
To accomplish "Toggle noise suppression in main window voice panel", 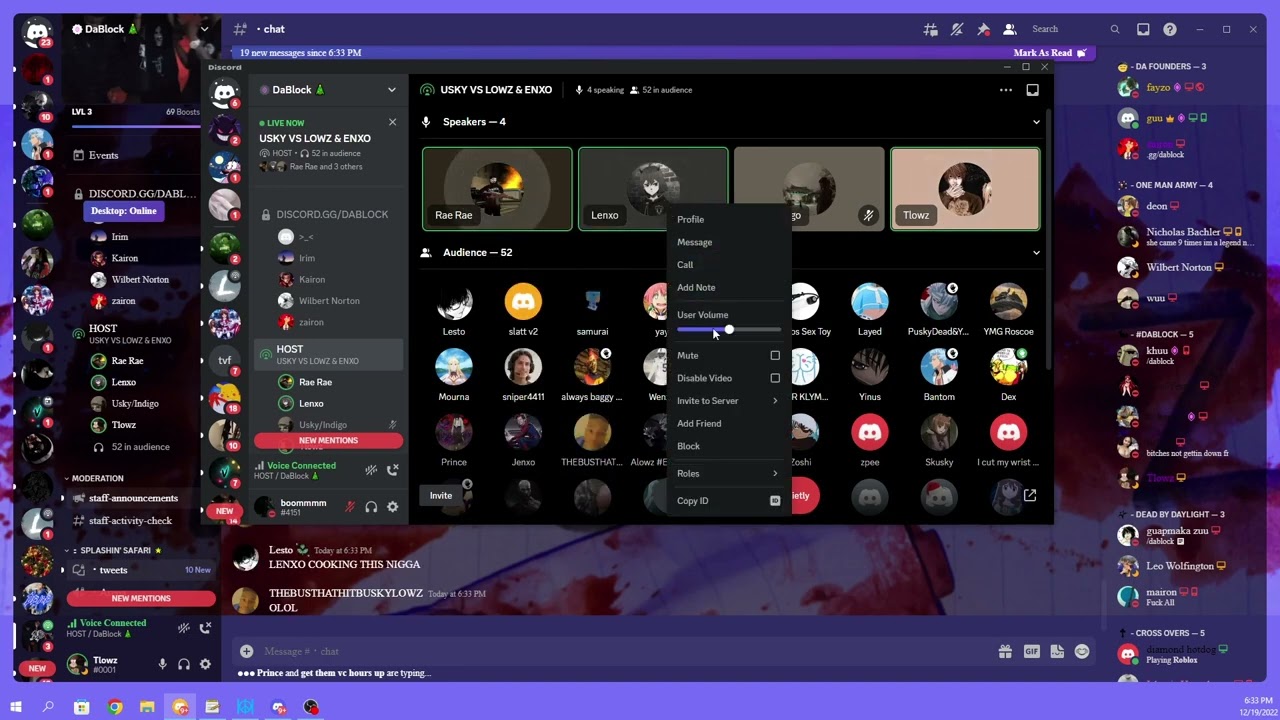I will (183, 628).
